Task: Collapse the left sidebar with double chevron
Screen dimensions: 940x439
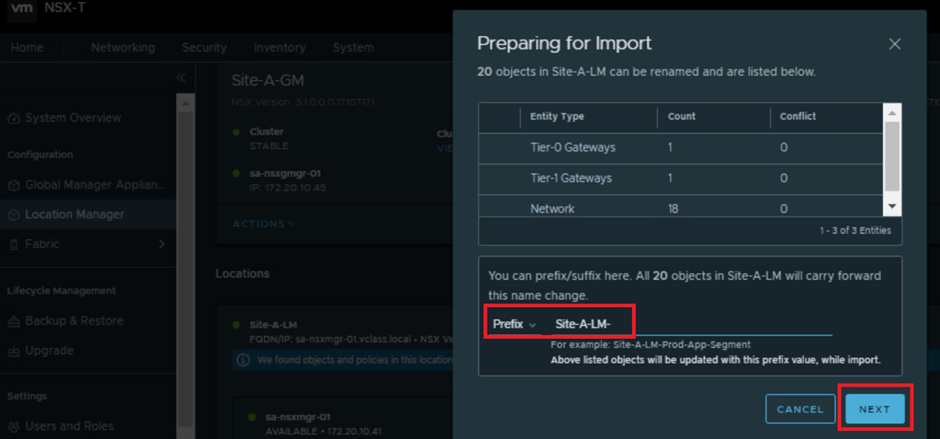Action: click(x=181, y=78)
